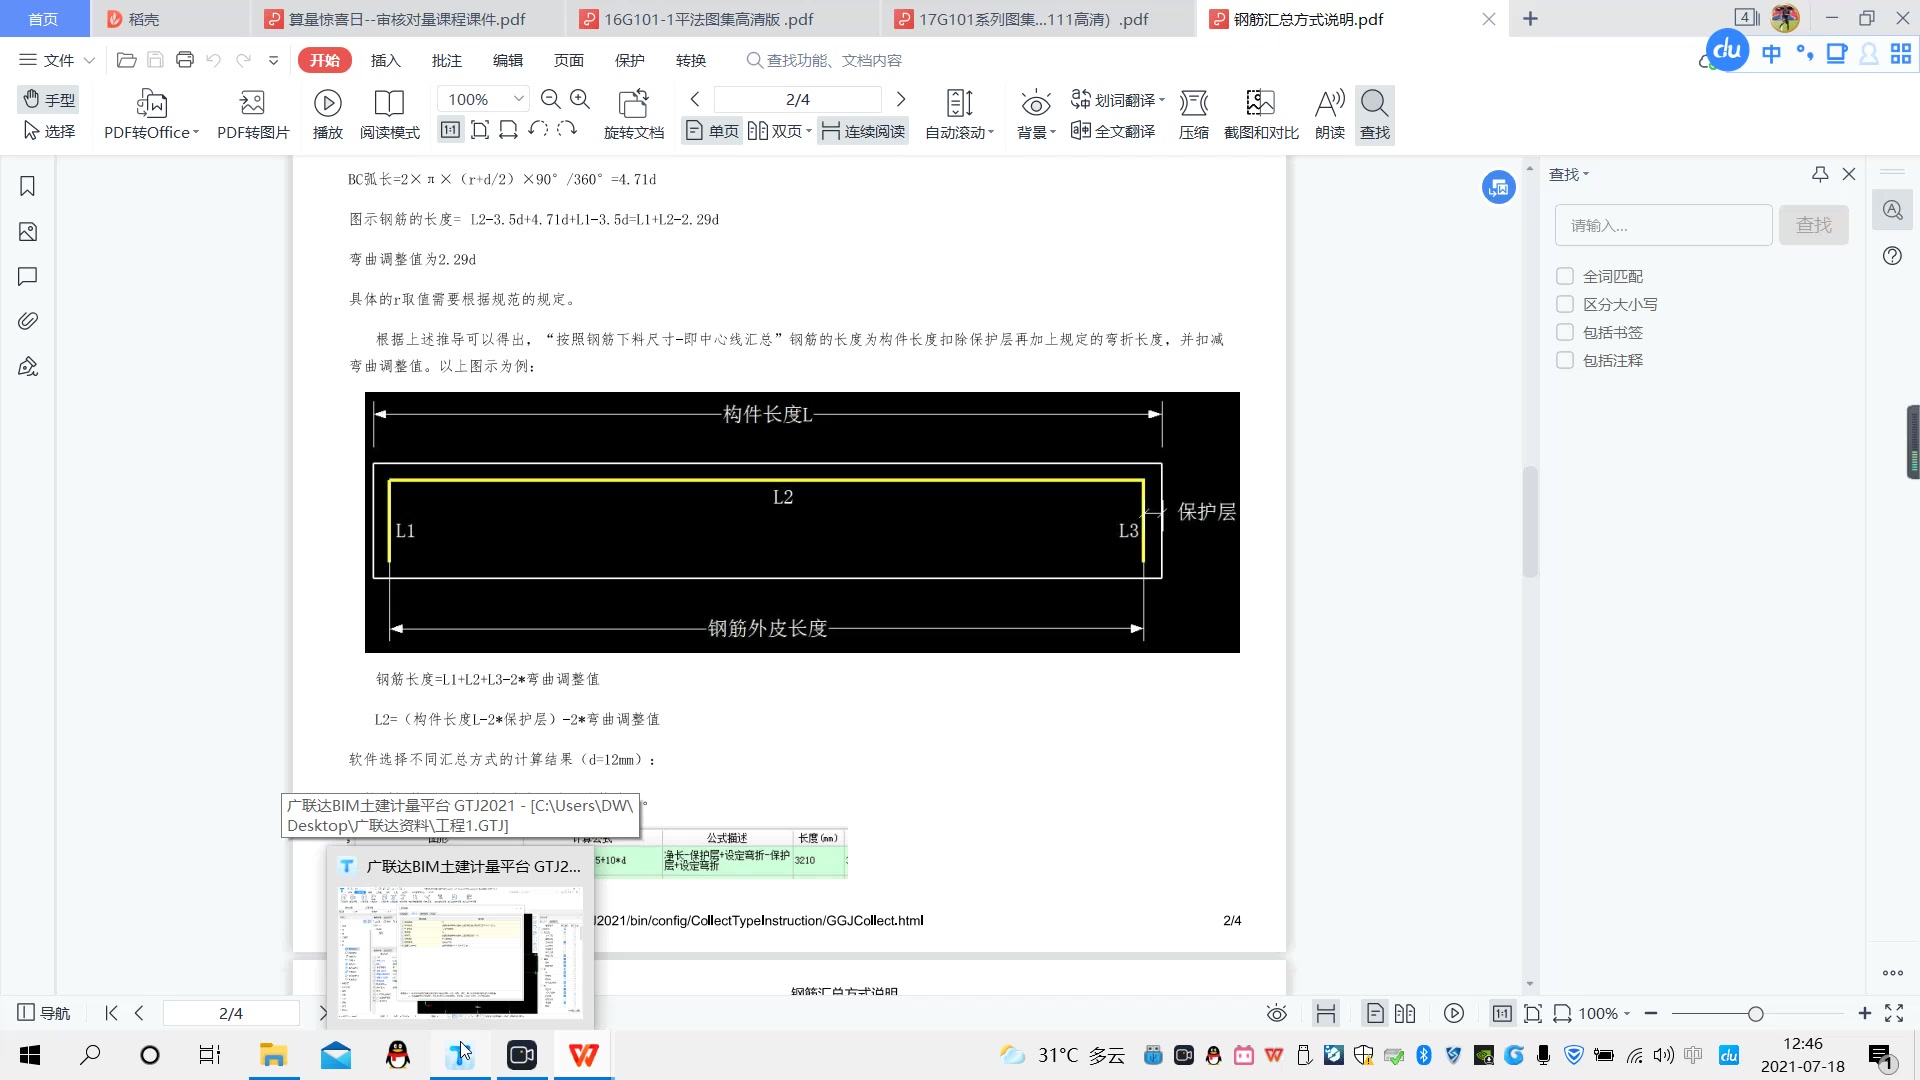Click the zoom slider in status bar

(x=1755, y=1014)
